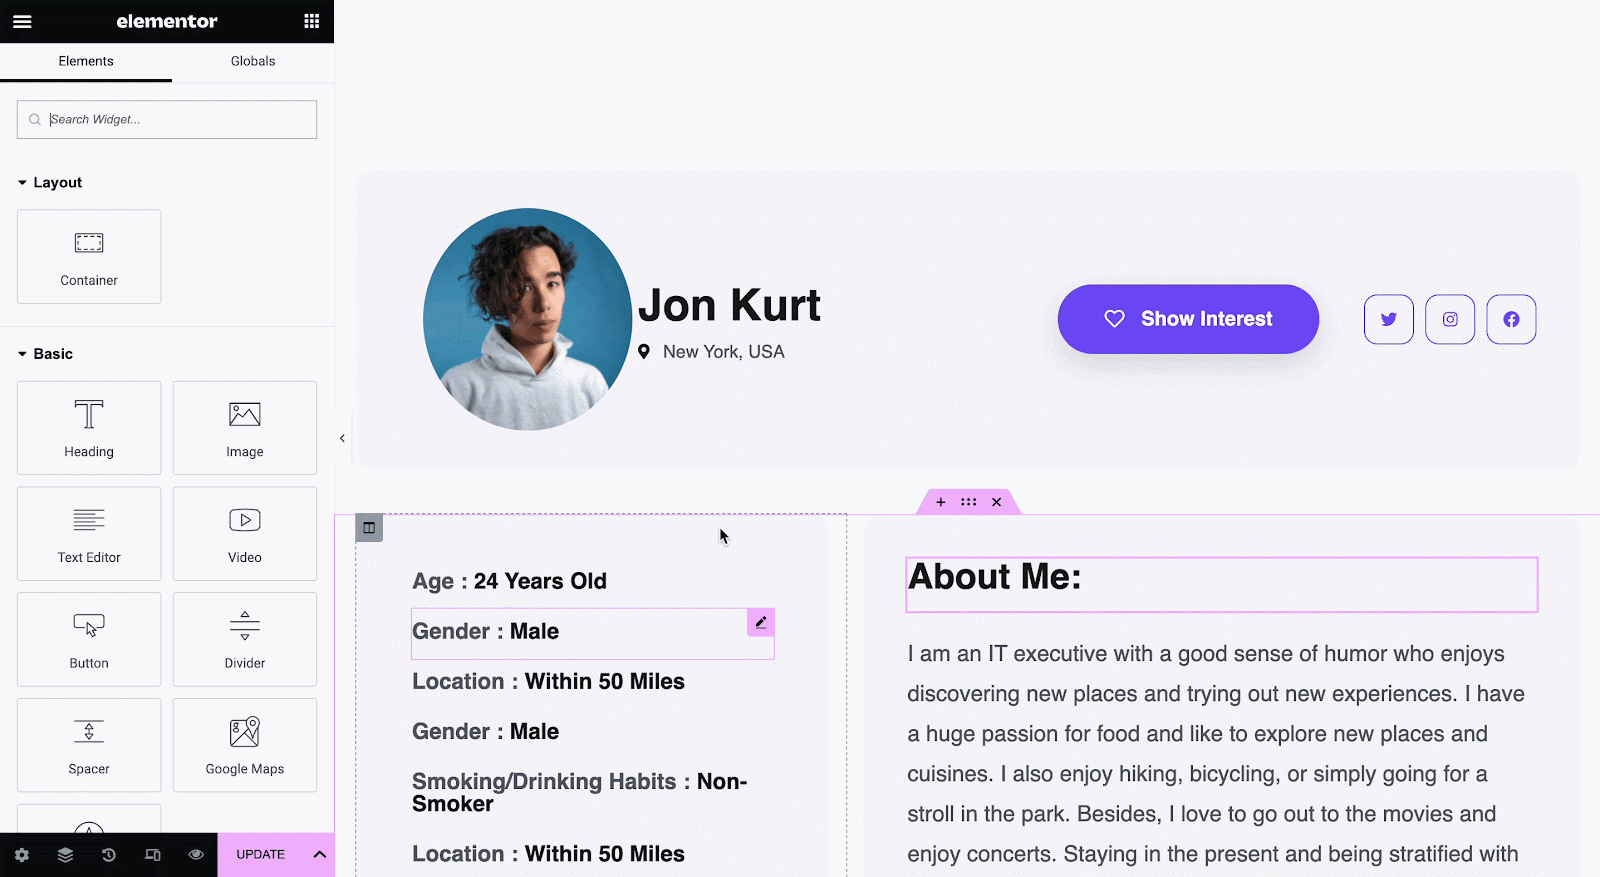
Task: Collapse the Layout section
Action: [x=50, y=182]
